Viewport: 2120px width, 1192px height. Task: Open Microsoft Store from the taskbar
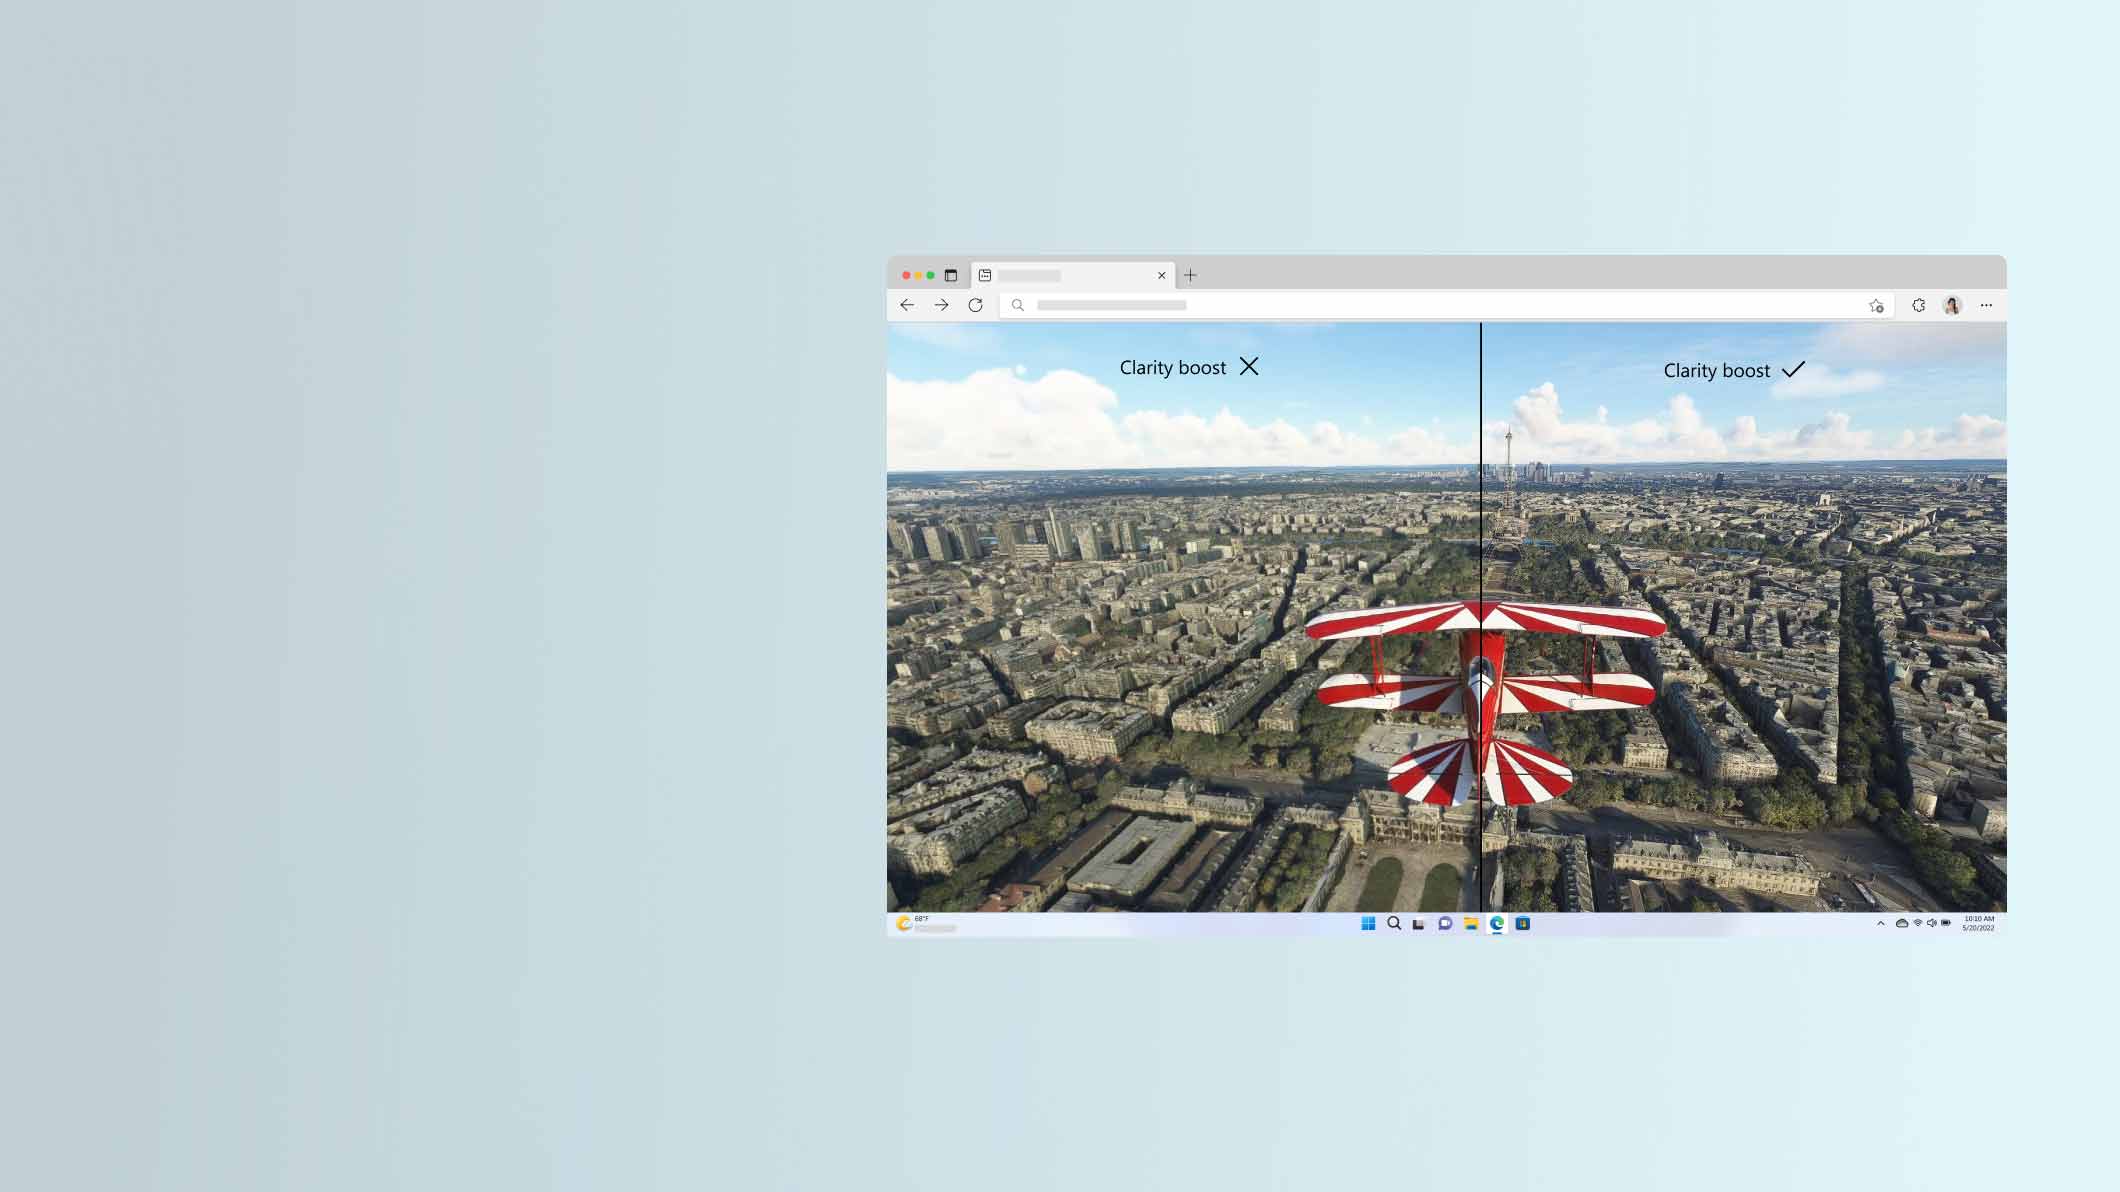point(1522,923)
